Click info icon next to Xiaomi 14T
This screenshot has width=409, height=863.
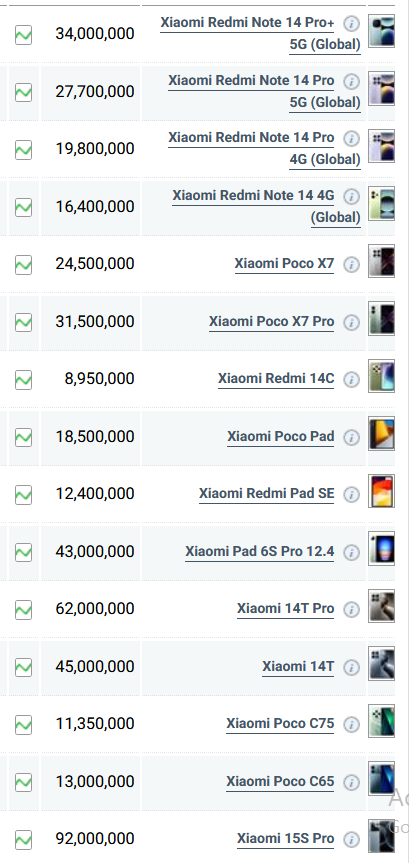pos(352,668)
